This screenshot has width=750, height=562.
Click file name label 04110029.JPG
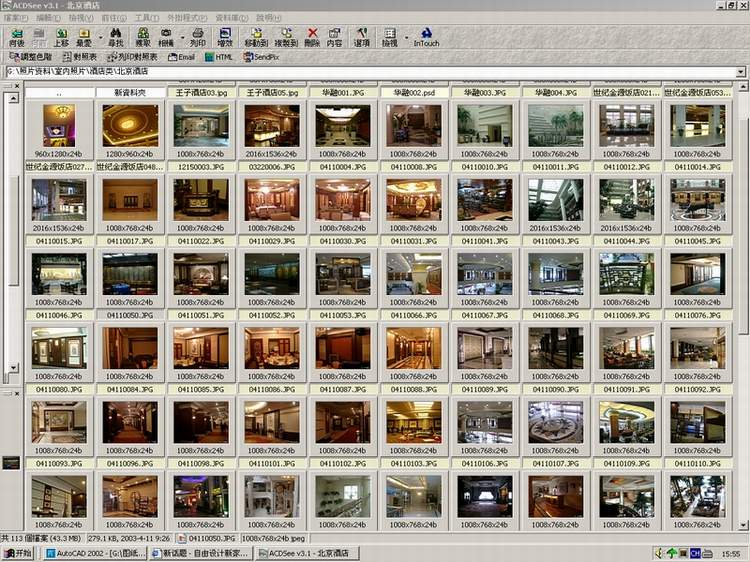click(x=272, y=242)
